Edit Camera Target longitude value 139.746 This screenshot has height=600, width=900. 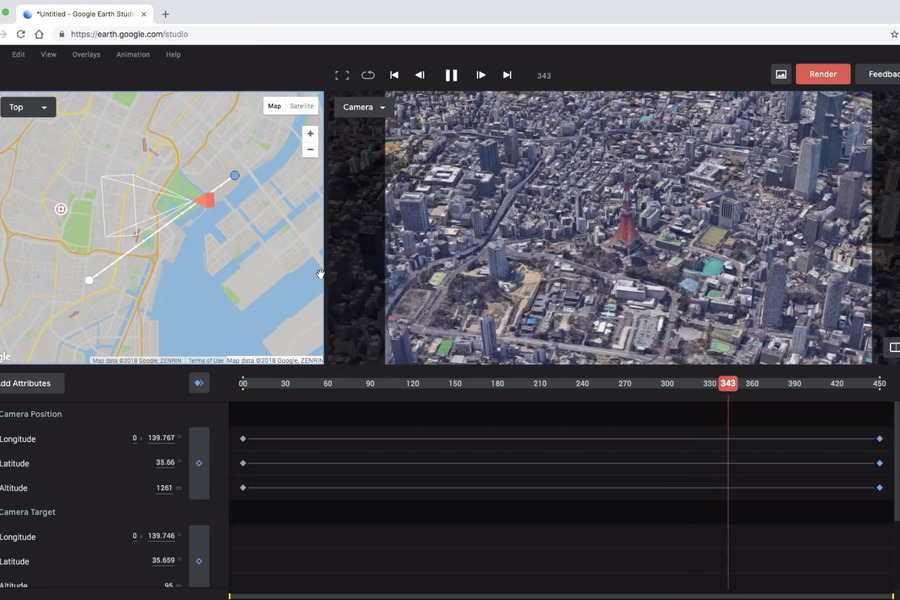pos(161,536)
